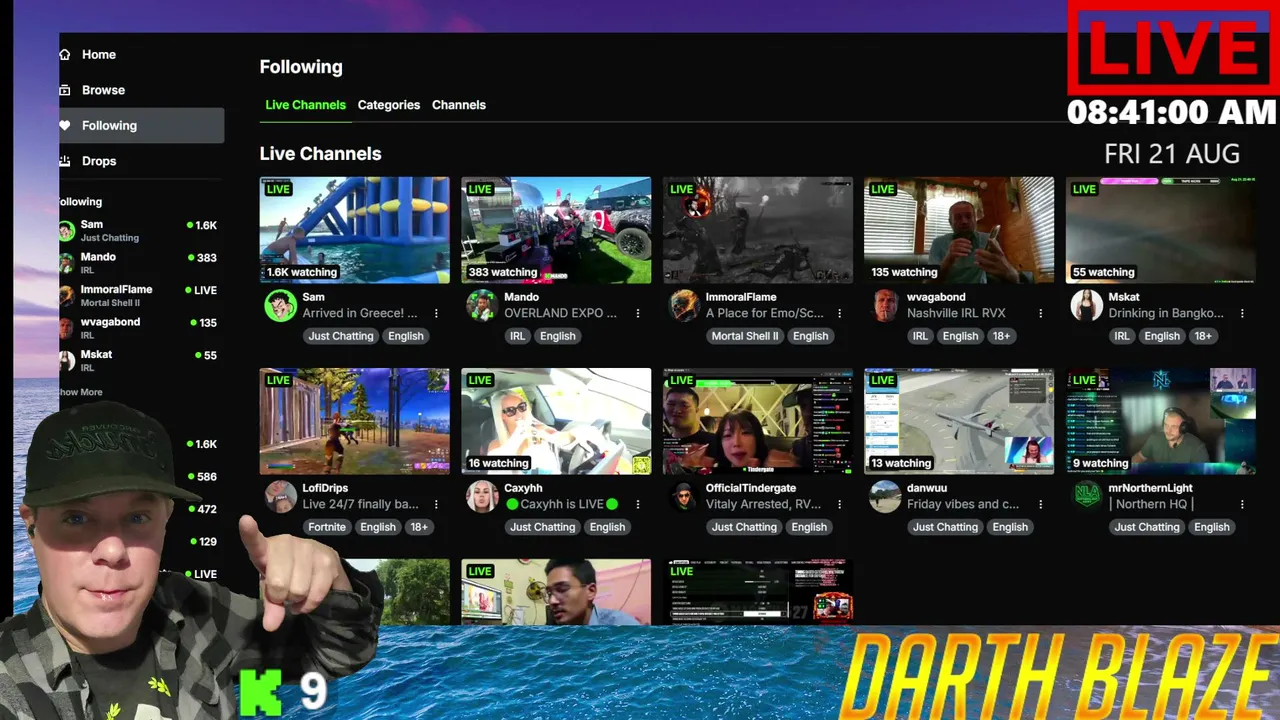Open Sam's water park stream thumbnail
Screen dimensions: 1280x720
click(x=355, y=230)
